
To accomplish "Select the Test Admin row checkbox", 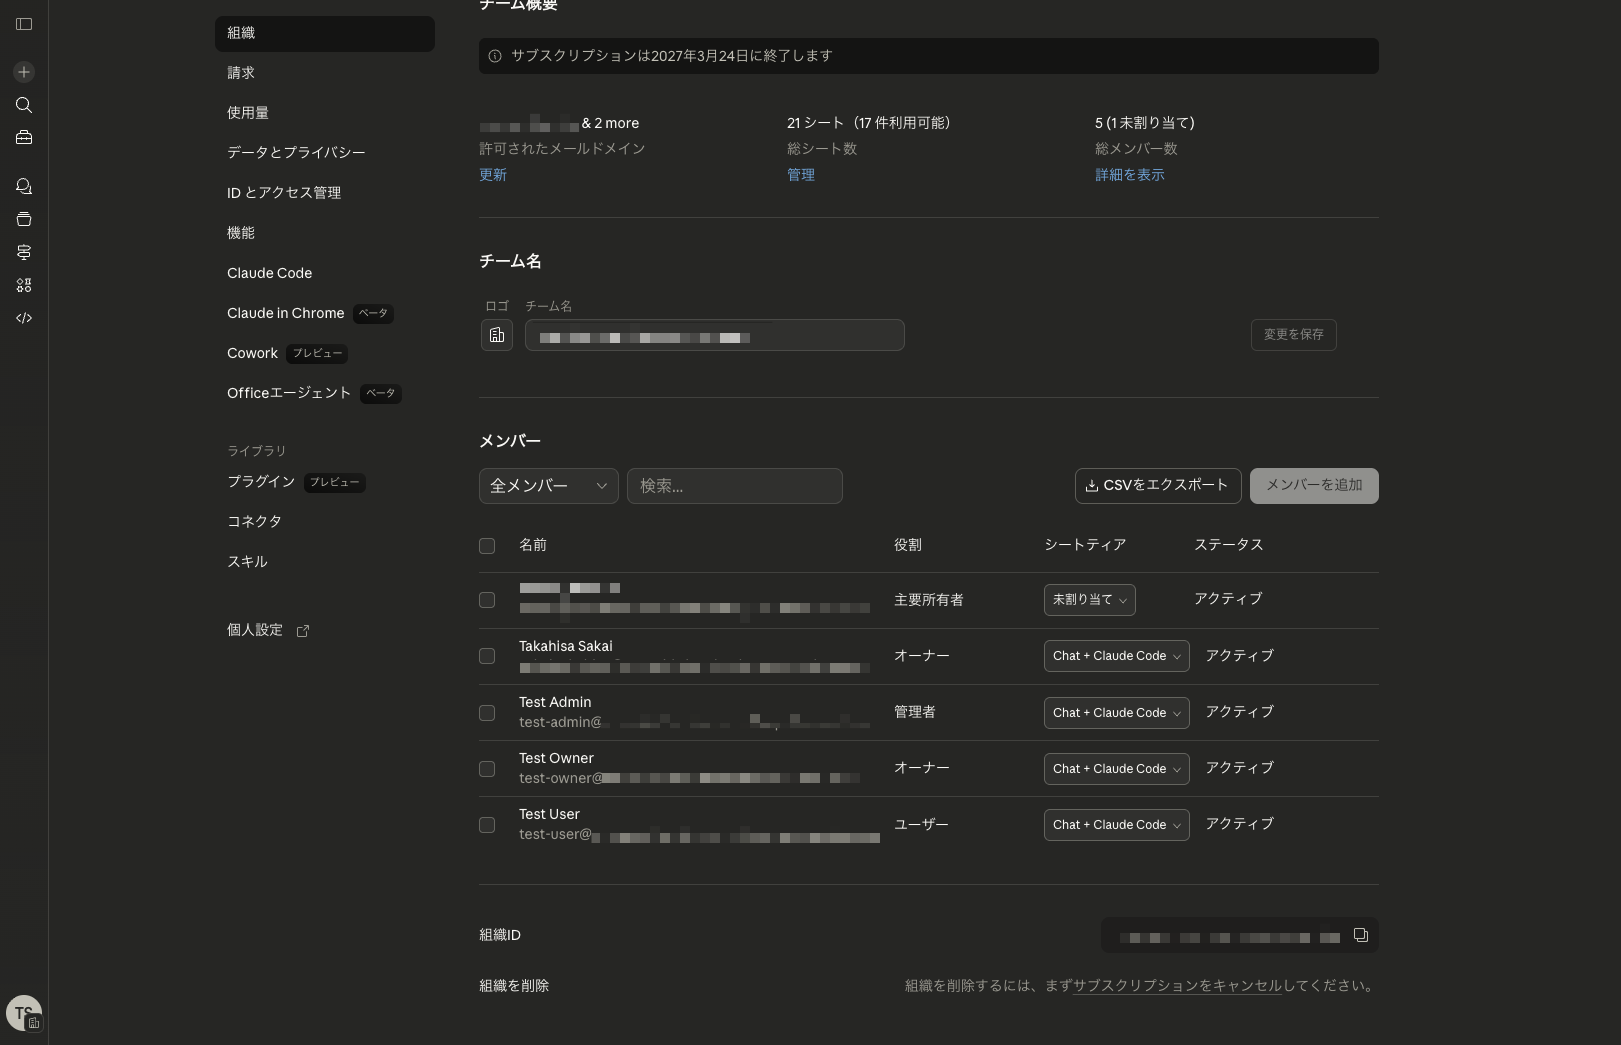I will tap(487, 713).
